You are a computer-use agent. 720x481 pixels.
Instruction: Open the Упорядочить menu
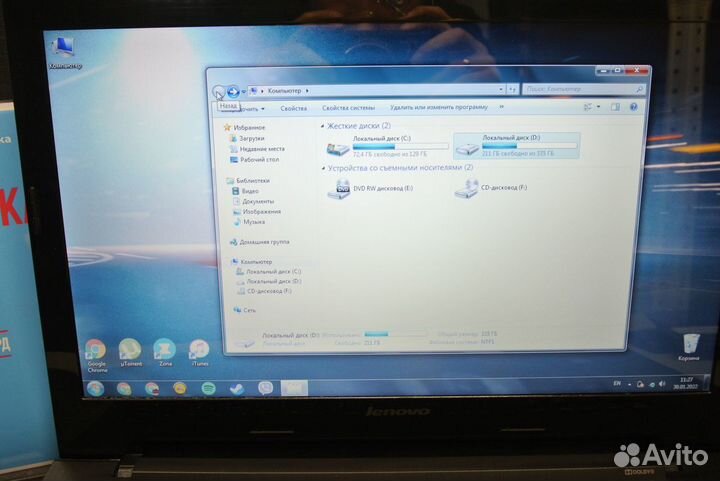click(x=243, y=109)
